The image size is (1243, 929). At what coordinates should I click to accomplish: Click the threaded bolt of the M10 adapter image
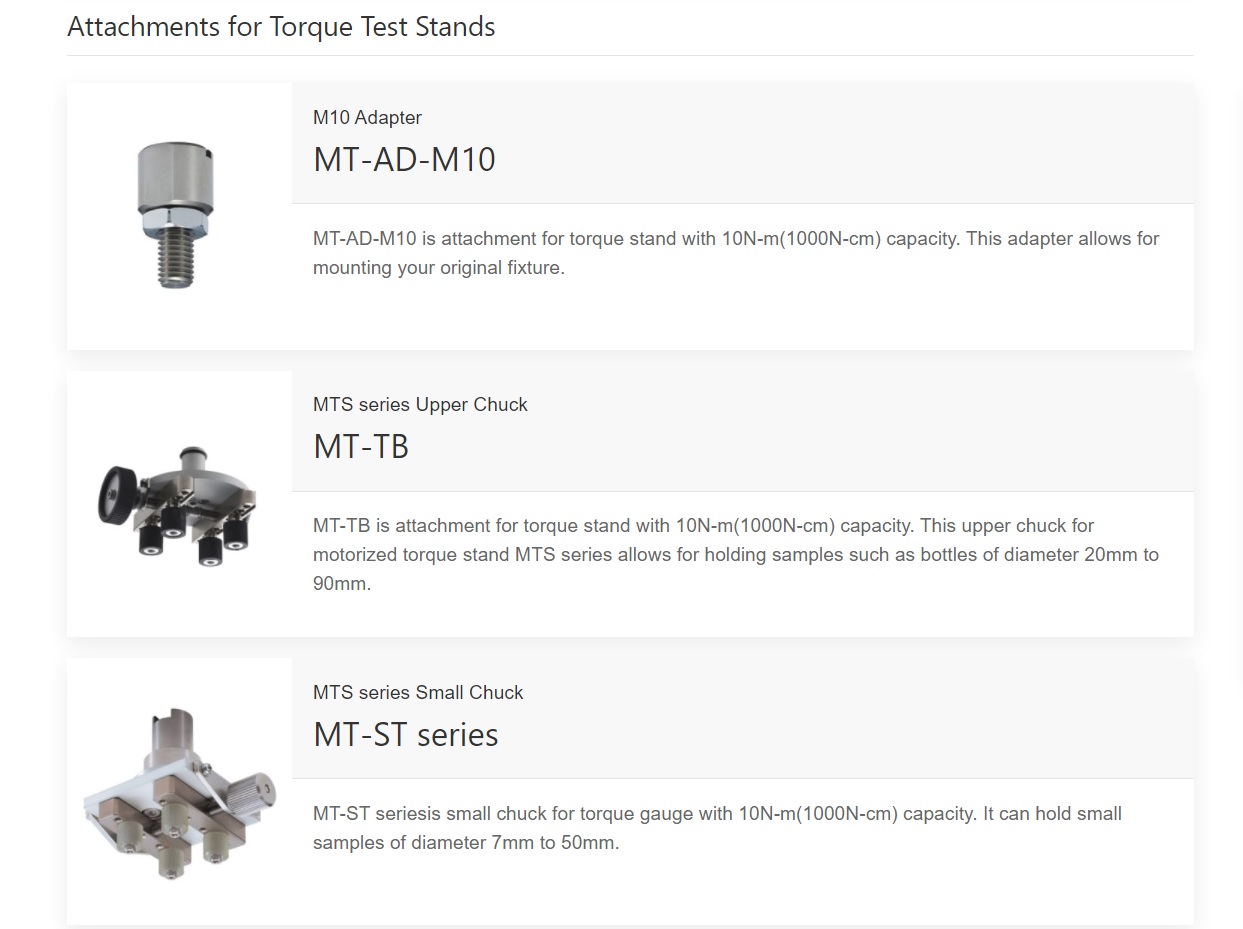click(176, 258)
